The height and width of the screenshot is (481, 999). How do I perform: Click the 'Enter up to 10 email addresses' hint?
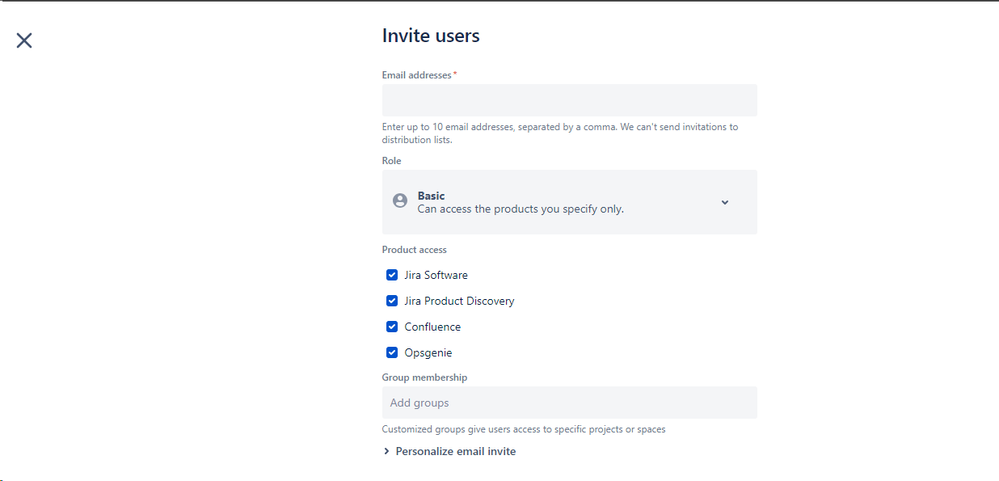(x=560, y=133)
